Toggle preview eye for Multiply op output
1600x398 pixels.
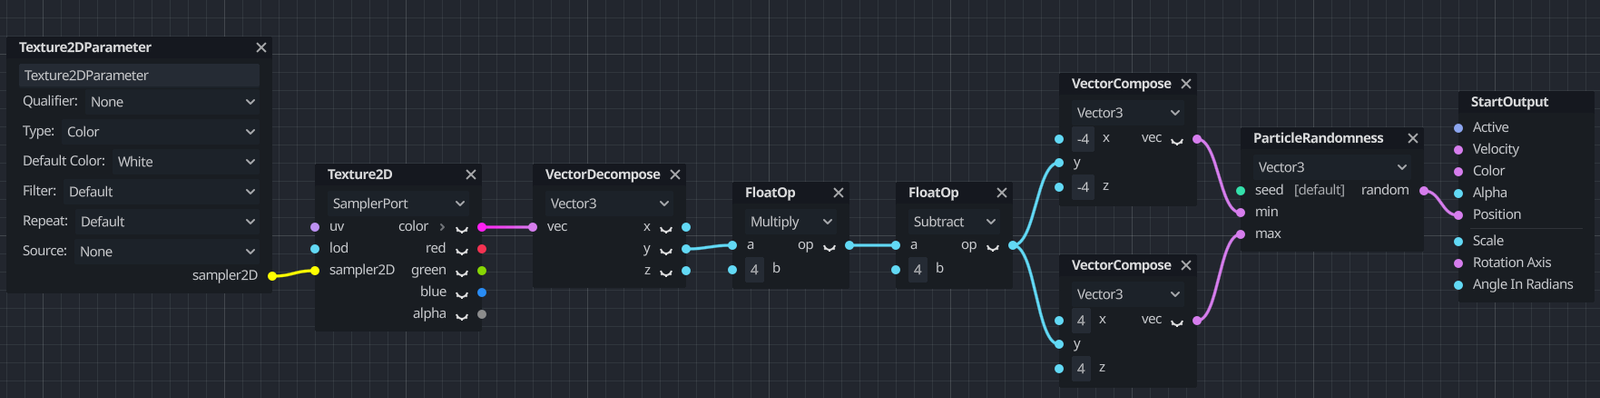point(829,247)
